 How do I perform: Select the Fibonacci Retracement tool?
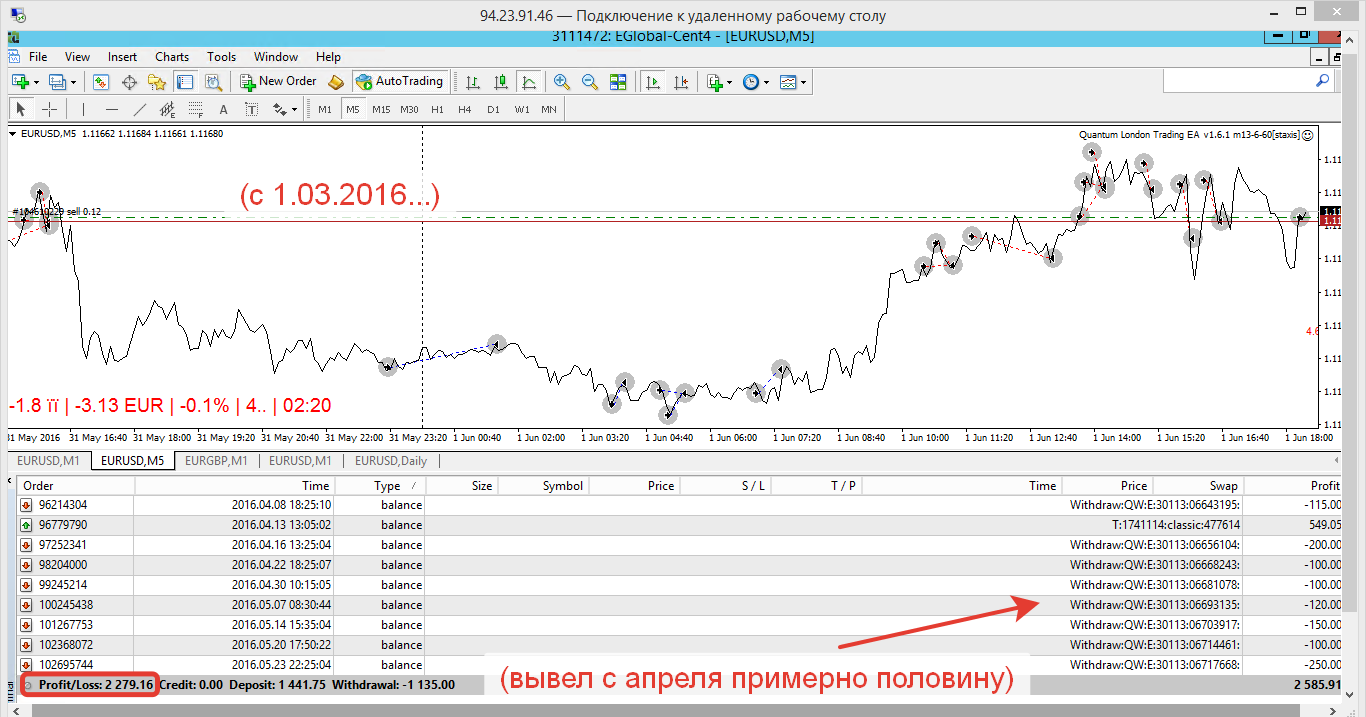coord(195,109)
